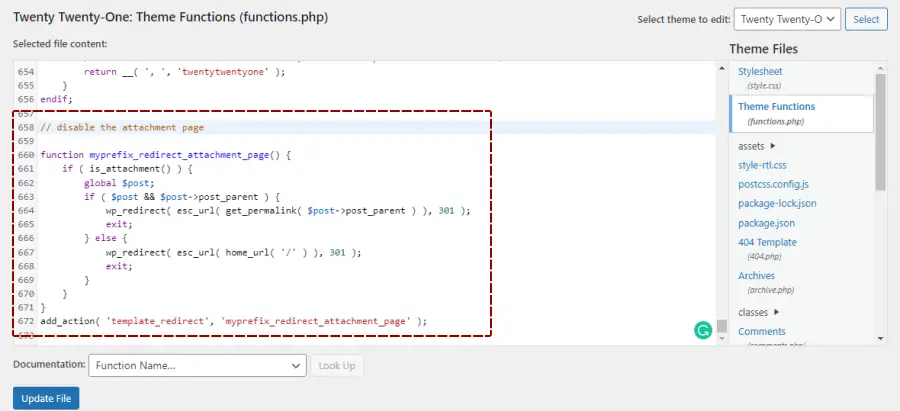Click the code editor's scroll-down arrow
Screen dimensions: 900x411
pos(721,339)
